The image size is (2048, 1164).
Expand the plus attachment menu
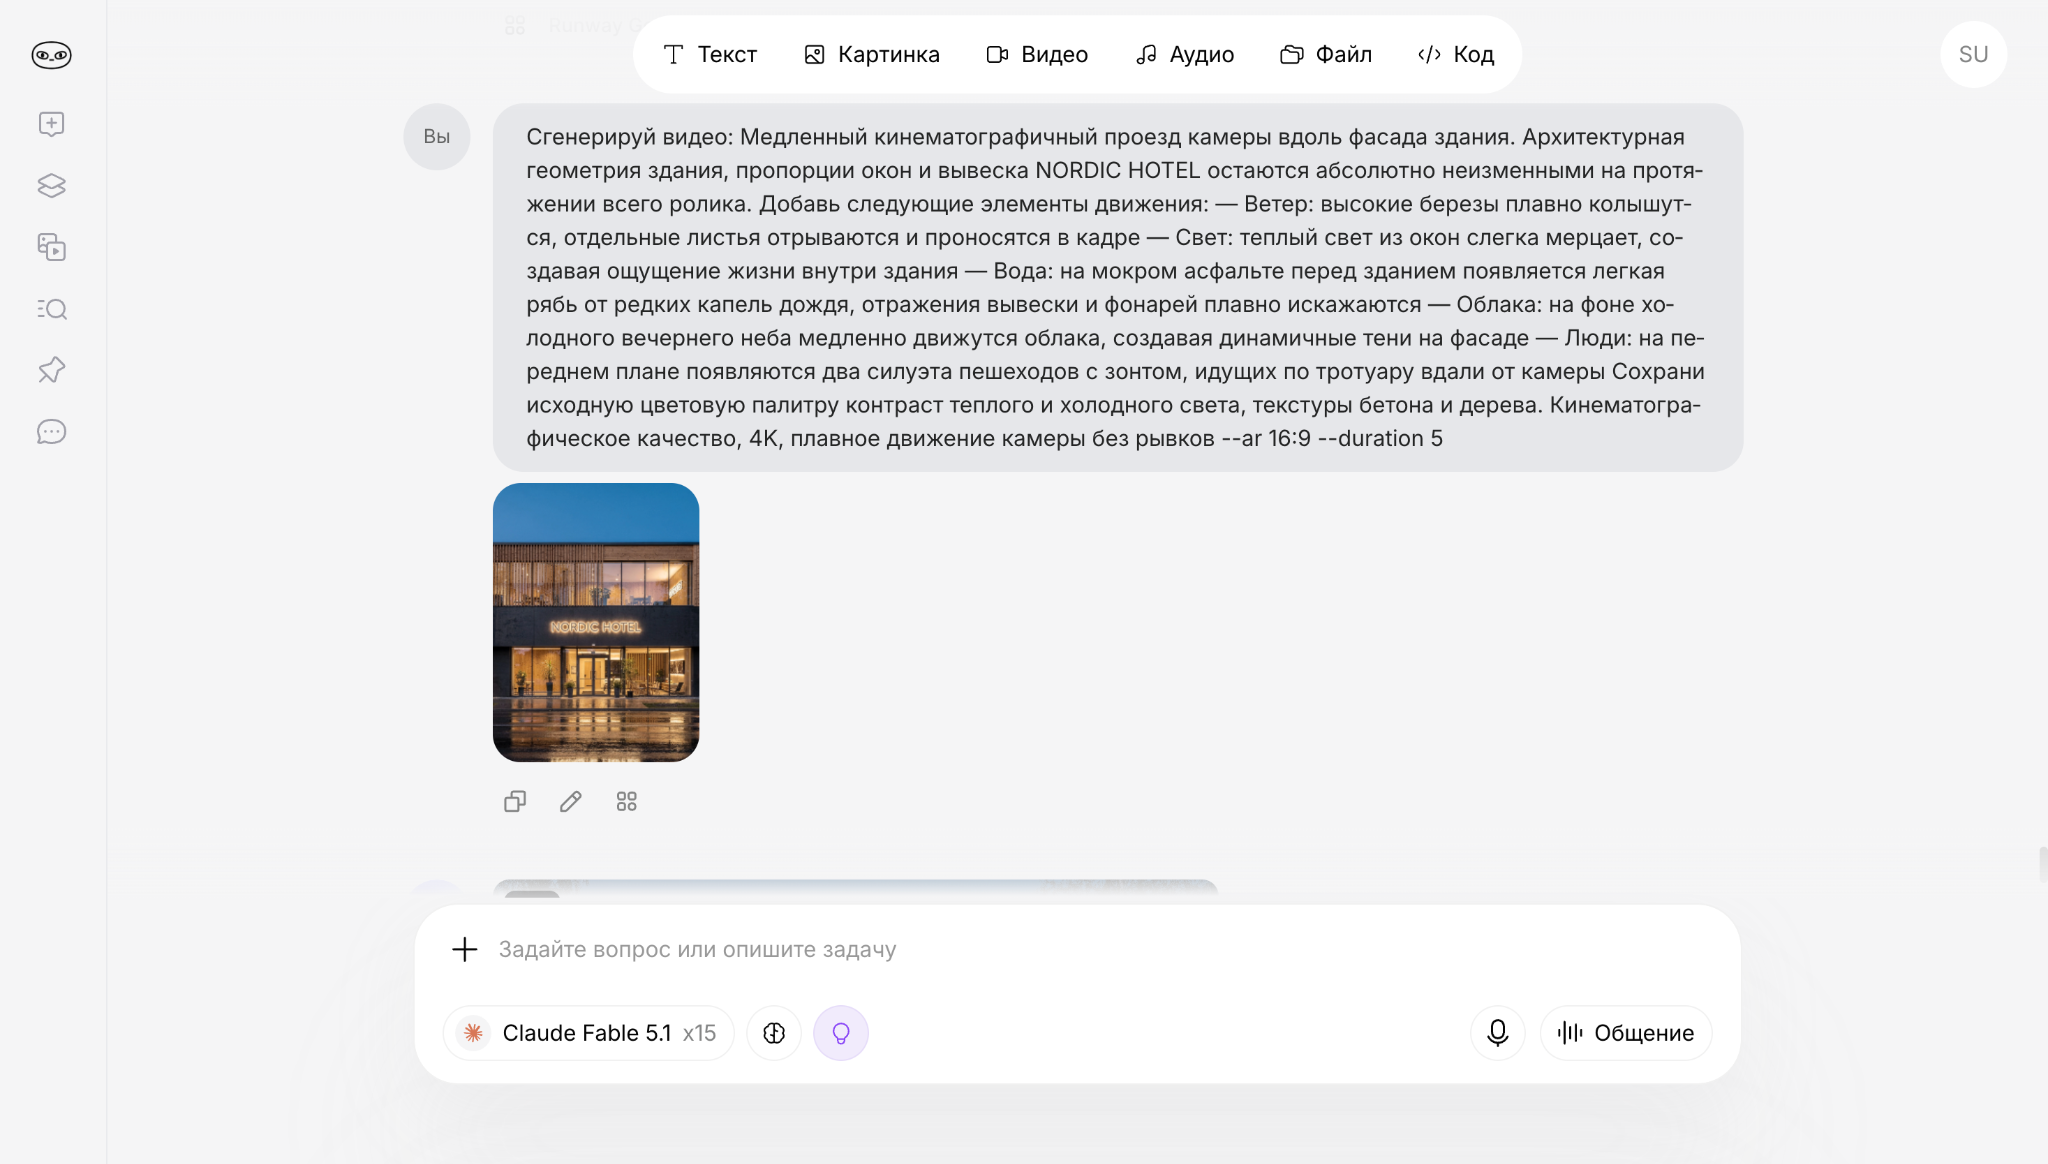(465, 949)
